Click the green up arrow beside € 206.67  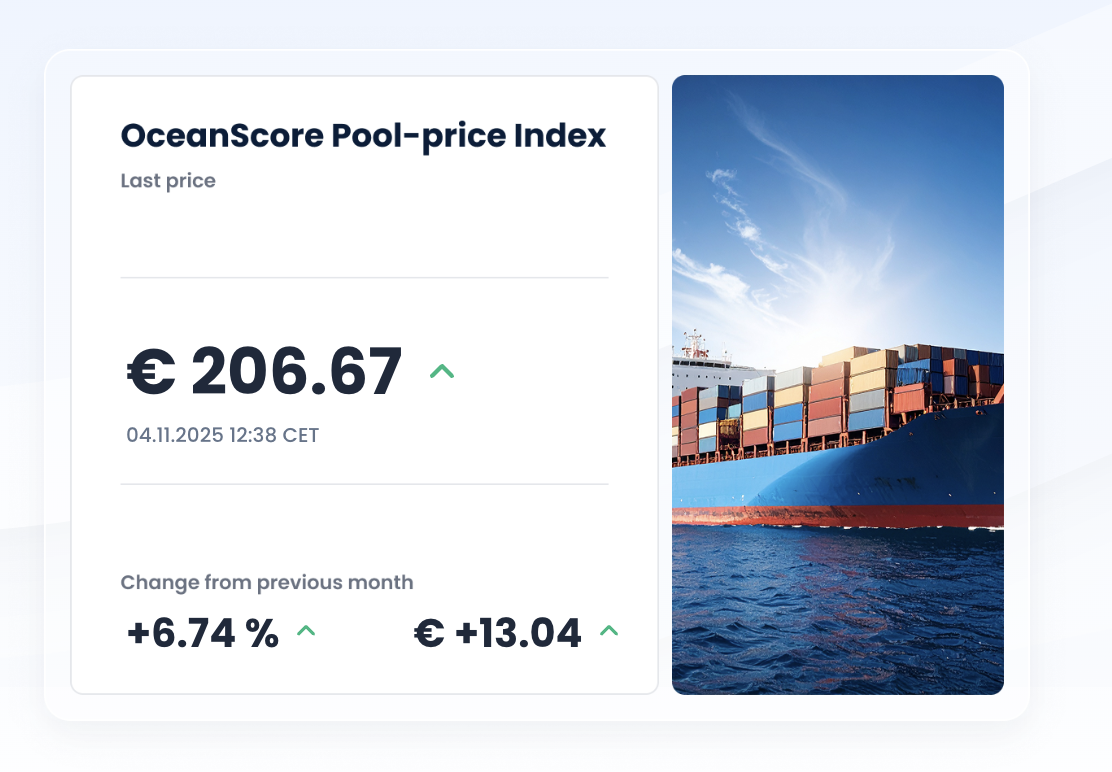[441, 371]
